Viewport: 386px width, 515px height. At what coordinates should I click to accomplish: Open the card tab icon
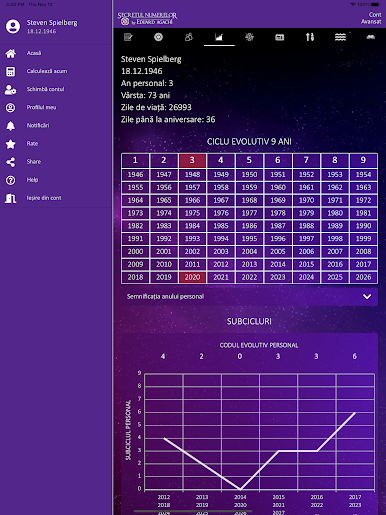pyautogui.click(x=280, y=37)
